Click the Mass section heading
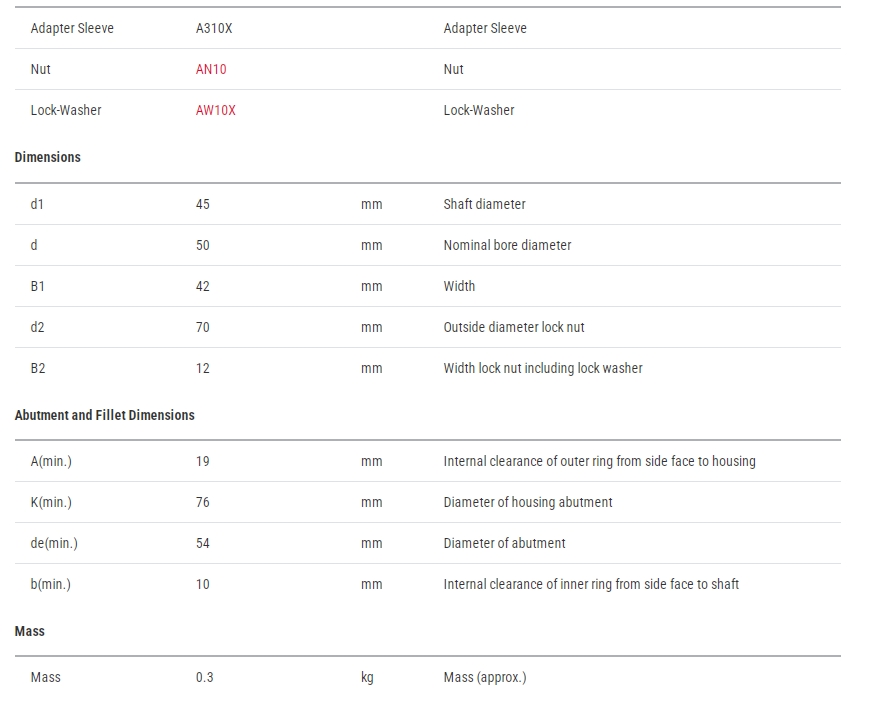Image resolution: width=878 pixels, height=703 pixels. [30, 631]
